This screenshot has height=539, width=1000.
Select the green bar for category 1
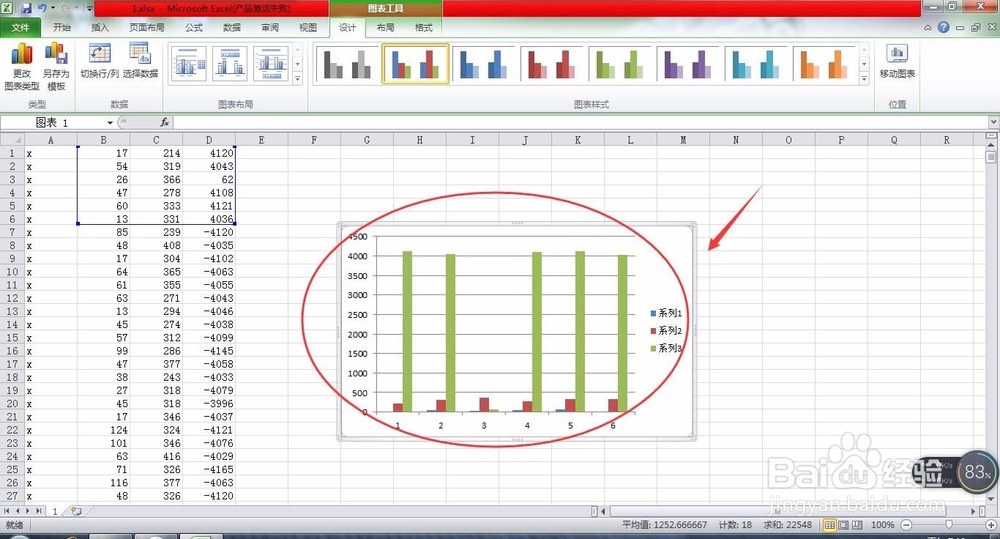coord(407,331)
